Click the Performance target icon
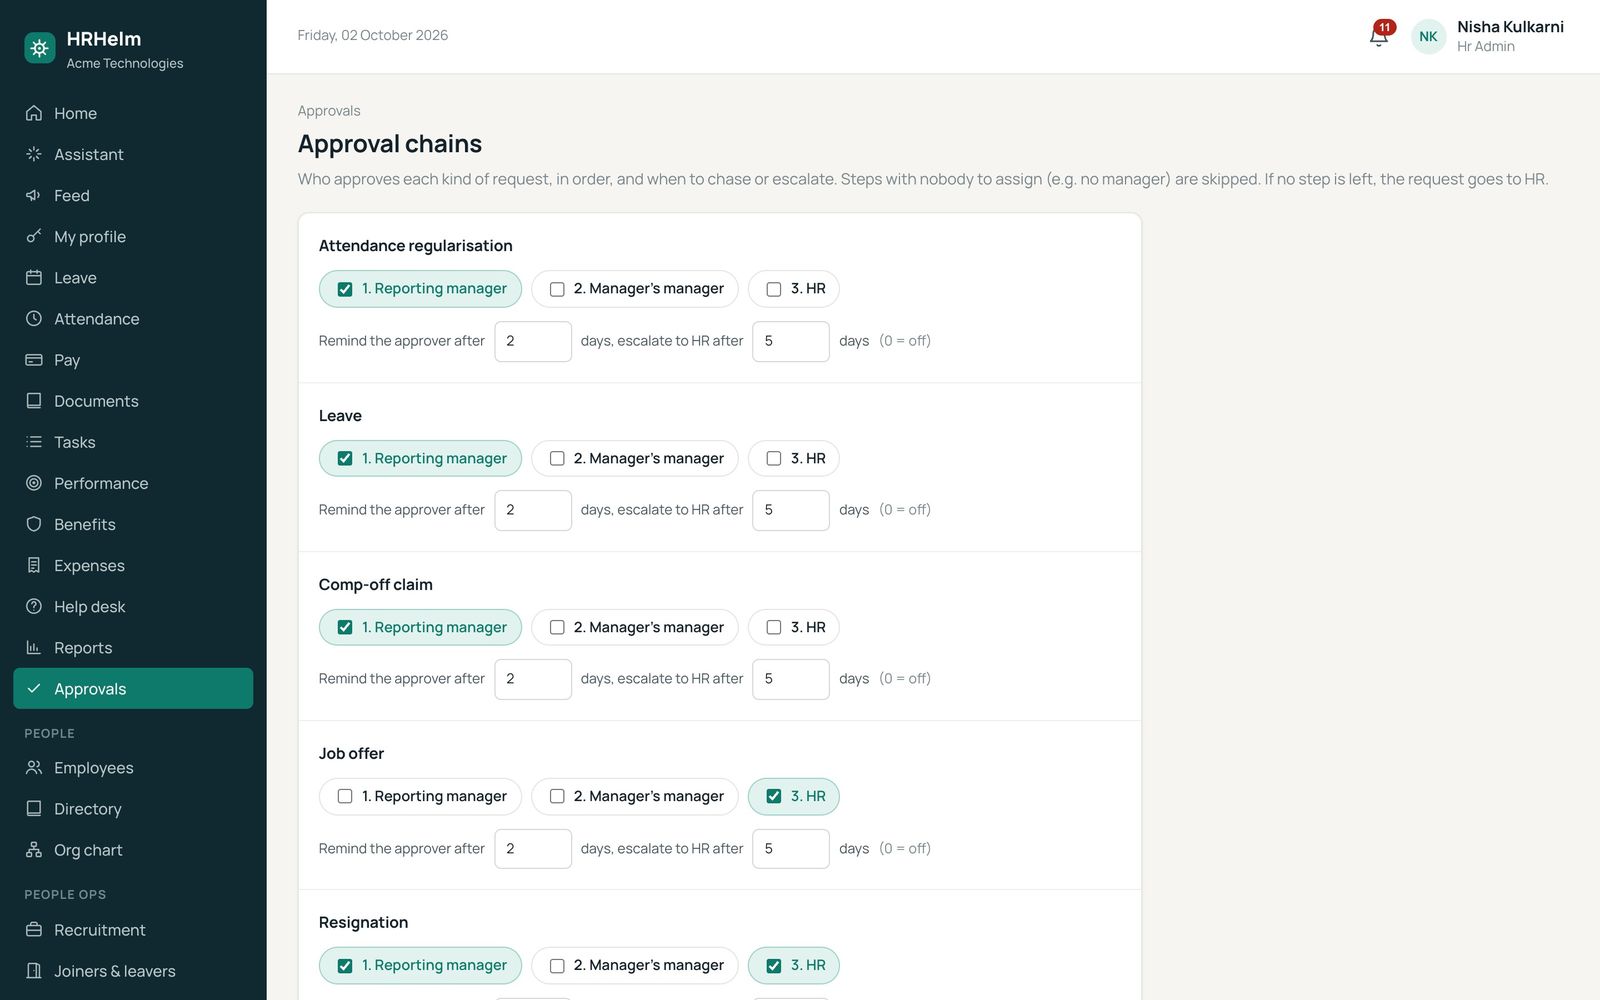 pyautogui.click(x=34, y=483)
